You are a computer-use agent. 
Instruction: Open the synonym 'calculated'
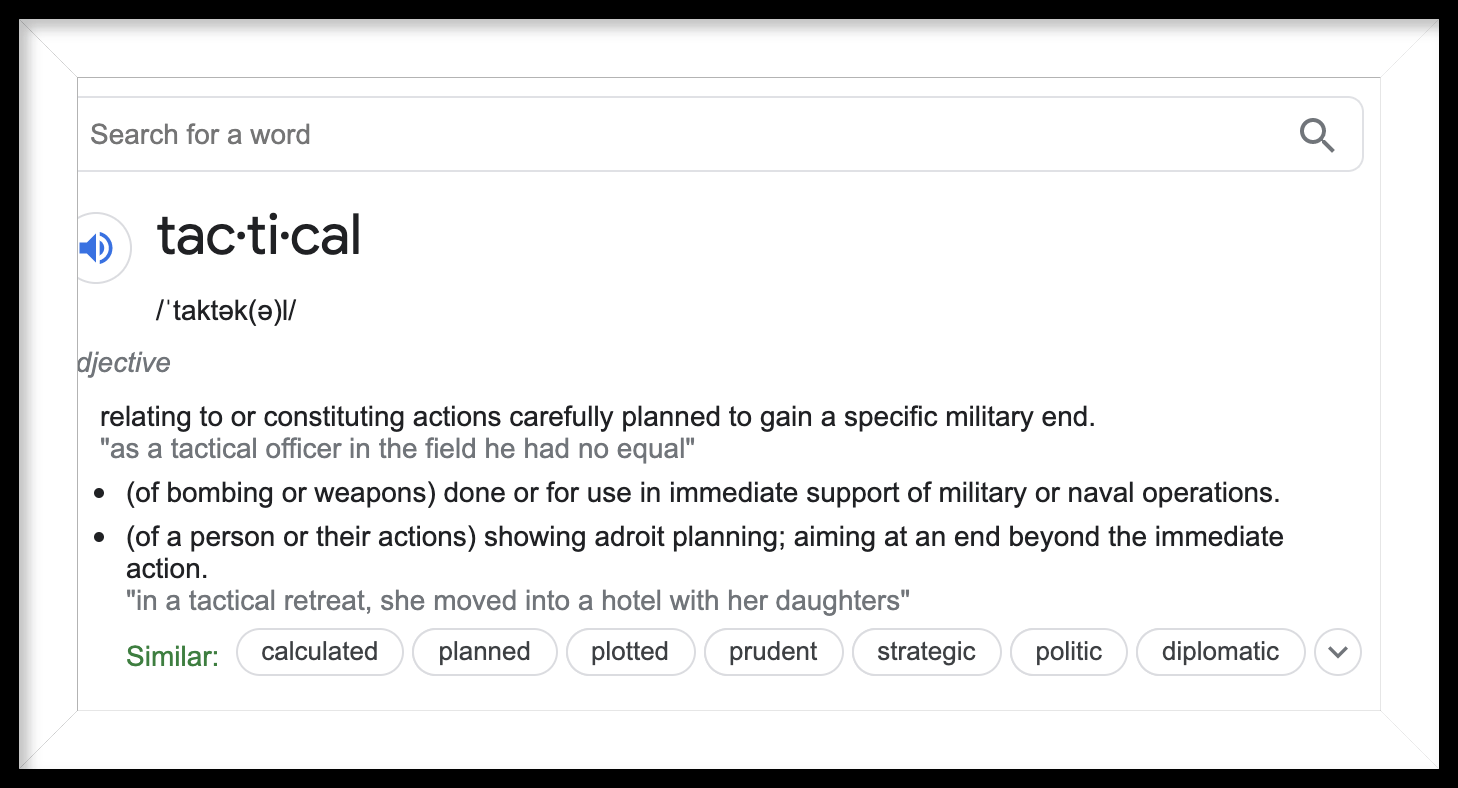click(319, 652)
